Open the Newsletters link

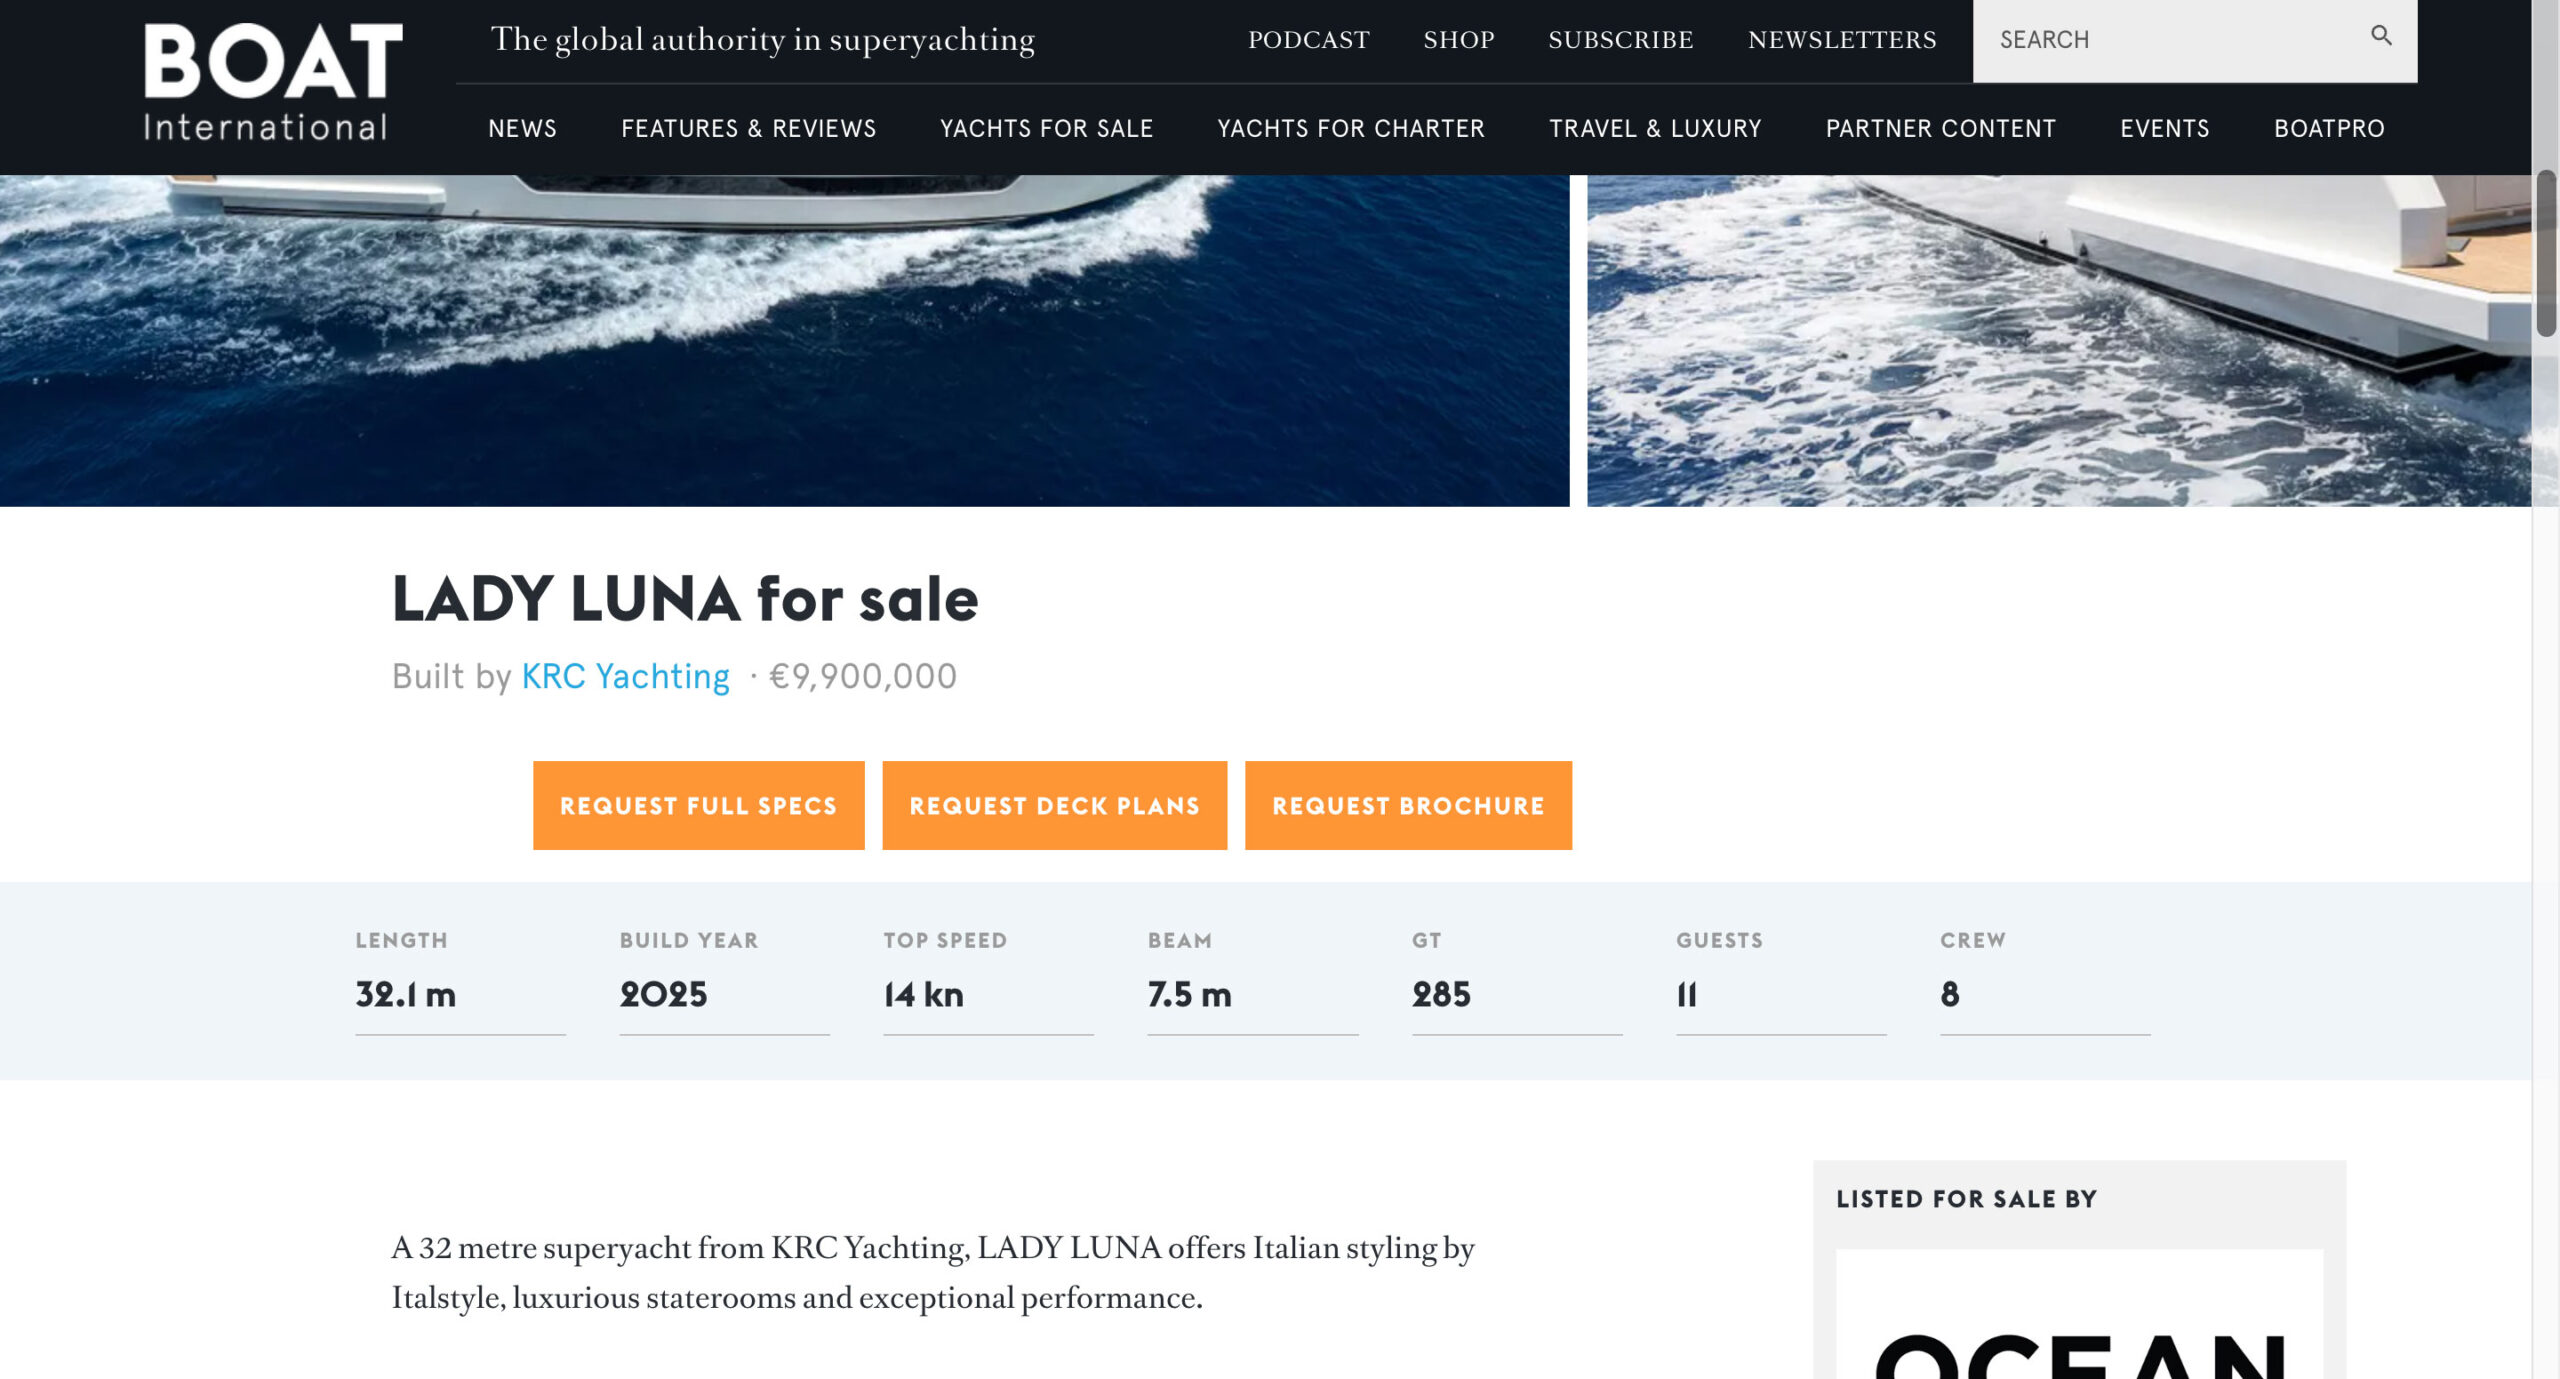pyautogui.click(x=1841, y=40)
